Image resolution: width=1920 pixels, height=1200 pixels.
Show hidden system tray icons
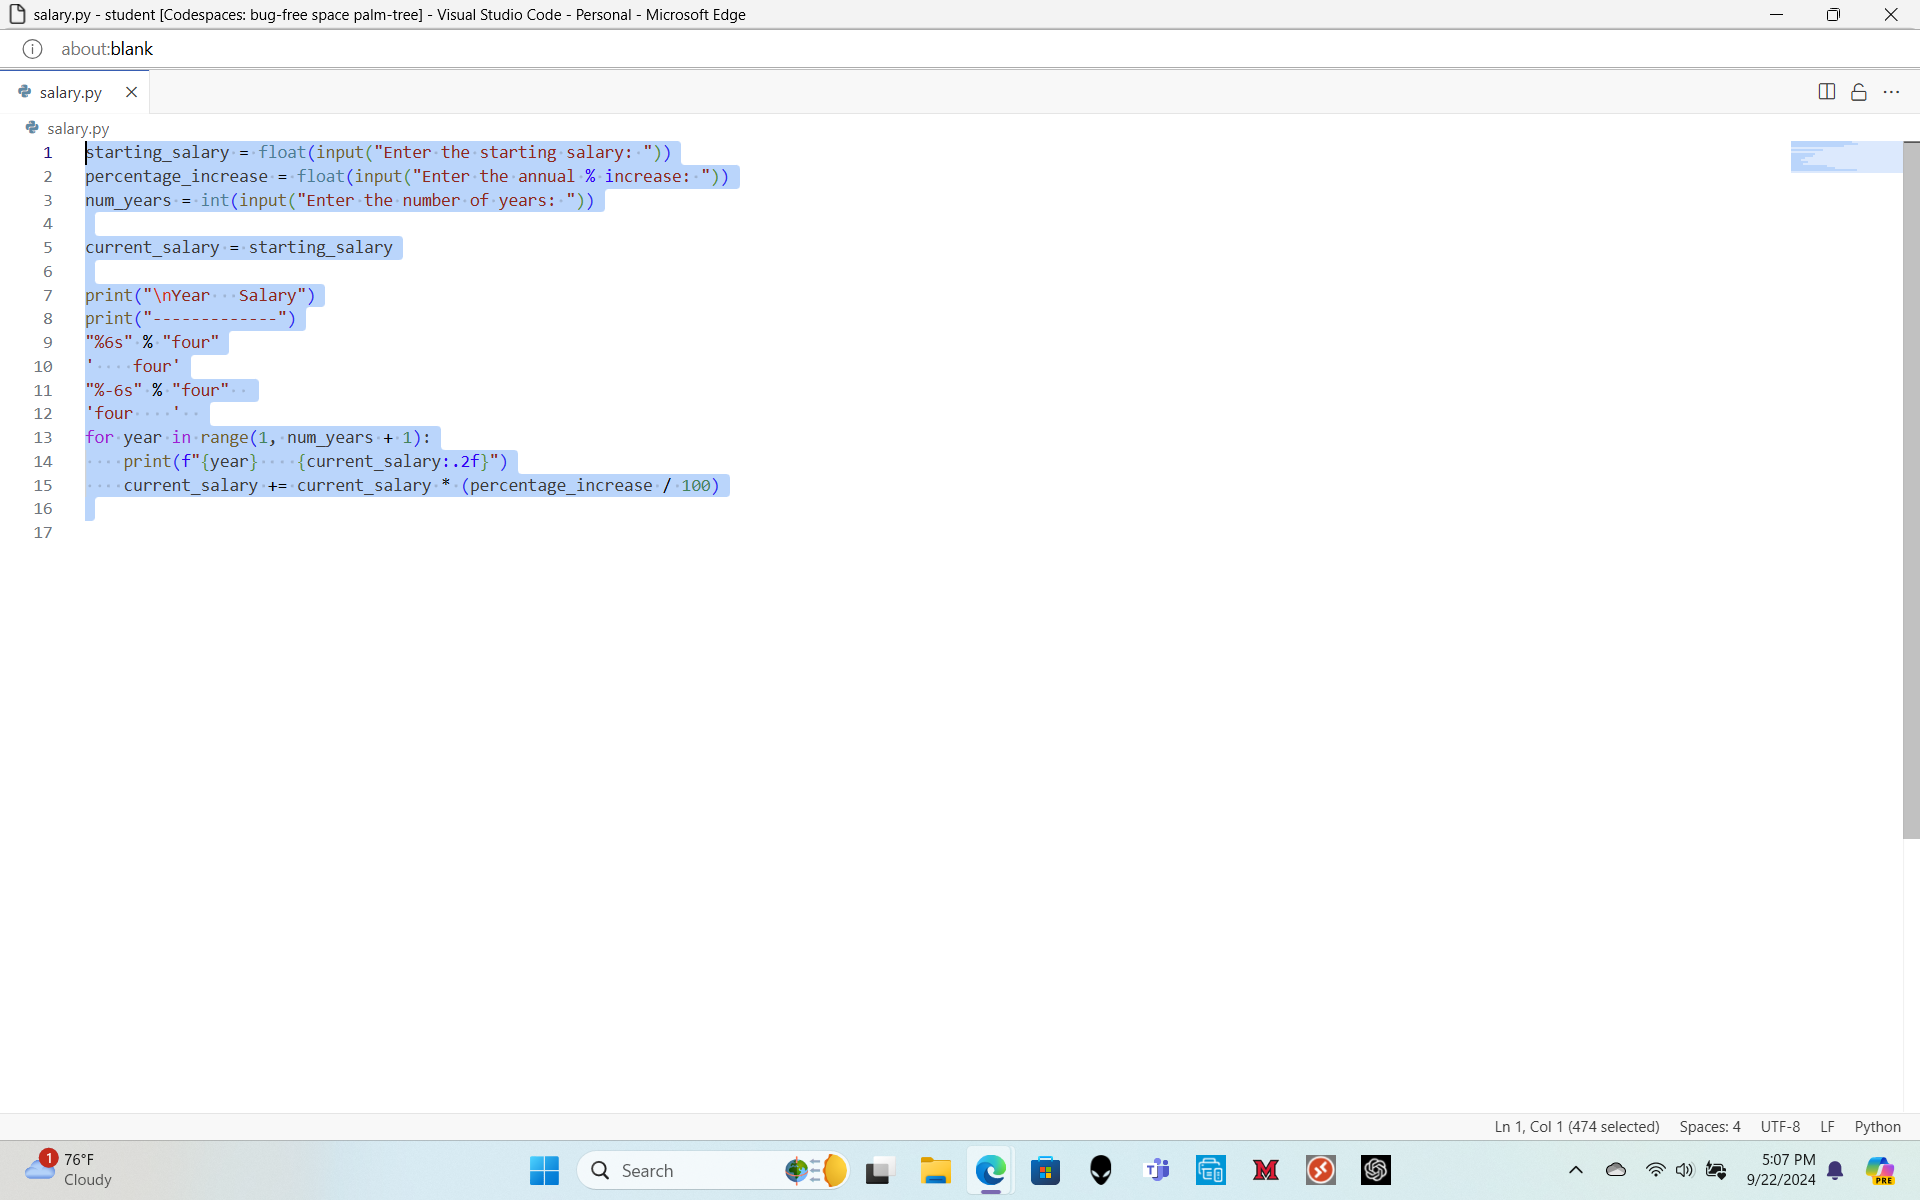(1575, 1170)
